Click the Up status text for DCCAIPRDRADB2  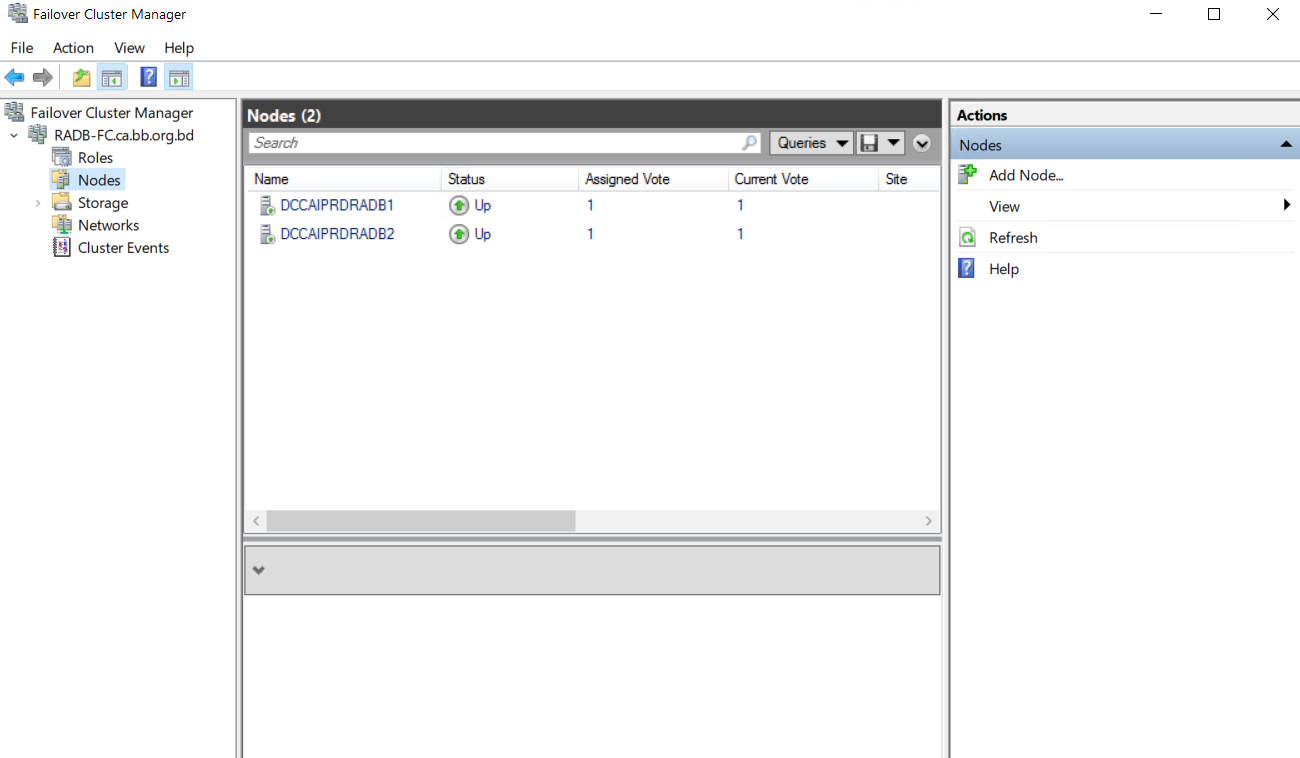pos(483,234)
